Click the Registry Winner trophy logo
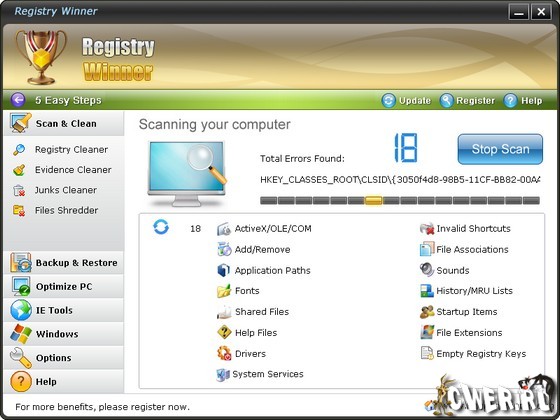This screenshot has height=420, width=560. [41, 57]
